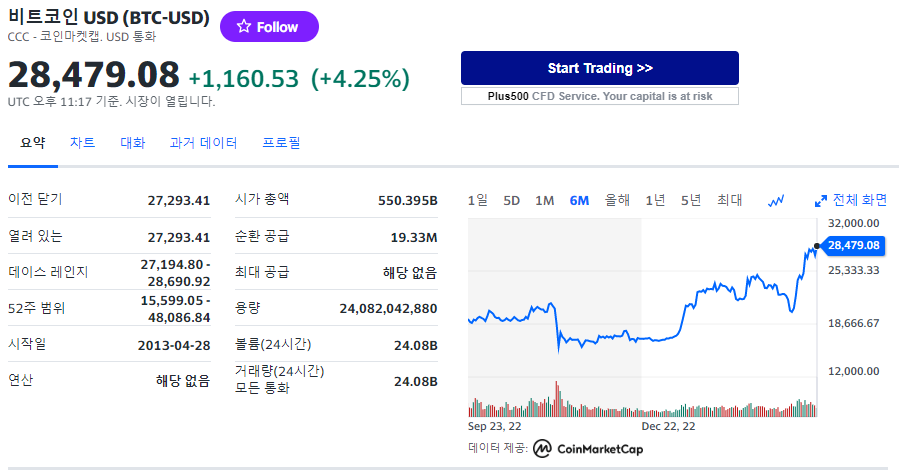Click the 12,000.00 axis label

[x=854, y=371]
